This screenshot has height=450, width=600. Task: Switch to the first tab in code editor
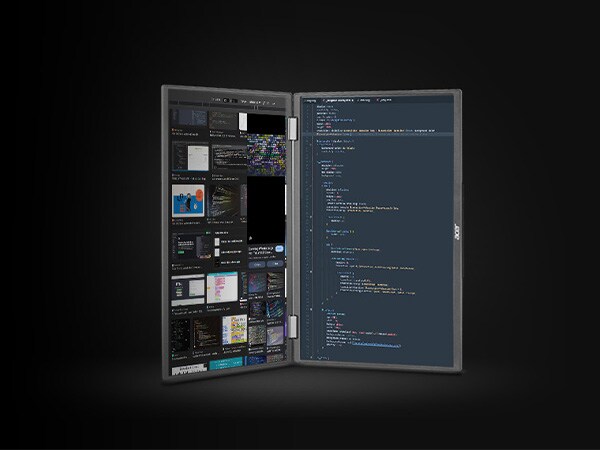pos(310,100)
